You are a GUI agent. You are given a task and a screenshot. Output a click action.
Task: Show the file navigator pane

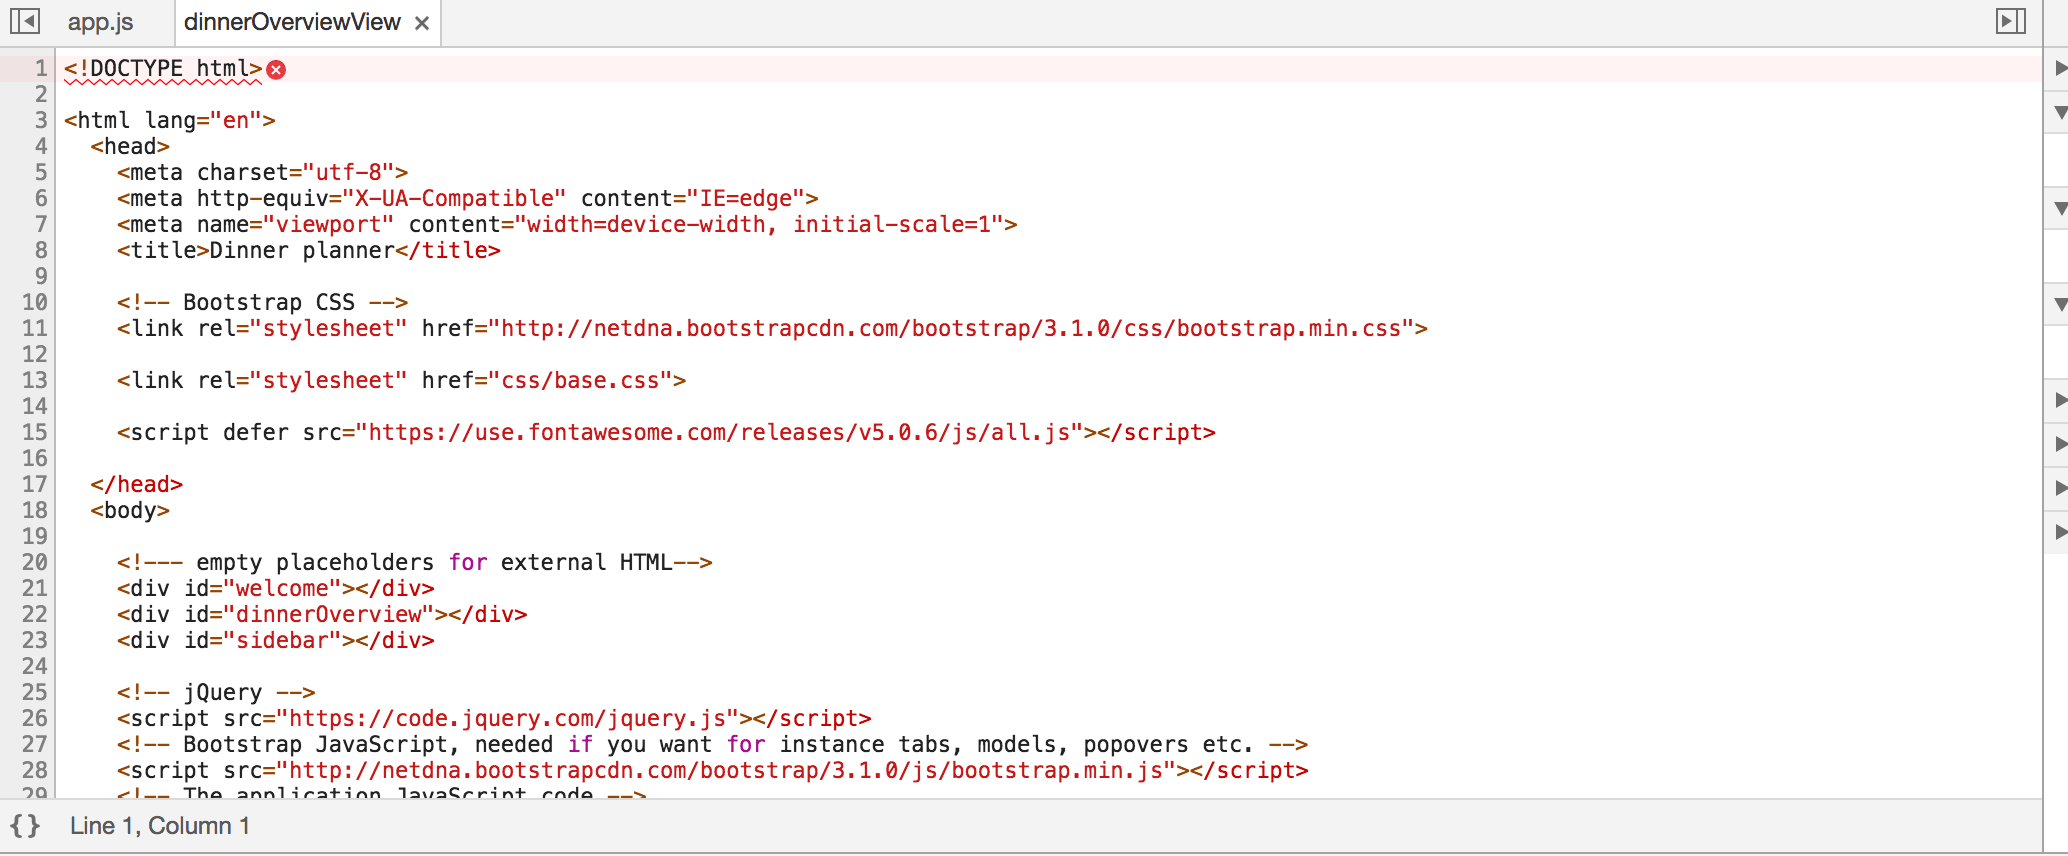[x=25, y=21]
